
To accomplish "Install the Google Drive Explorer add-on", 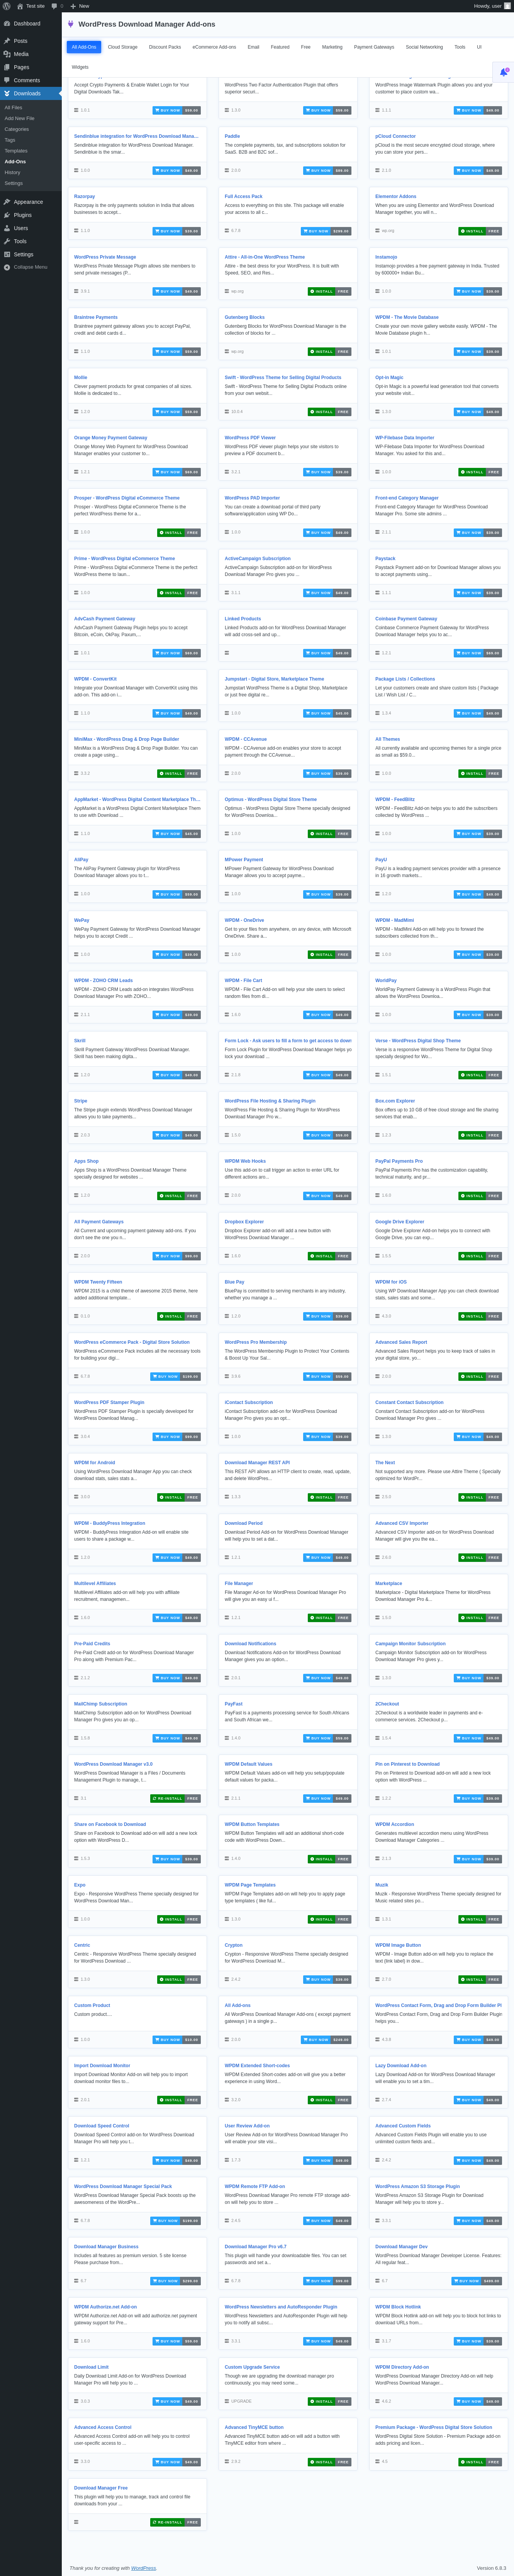I will [480, 1256].
